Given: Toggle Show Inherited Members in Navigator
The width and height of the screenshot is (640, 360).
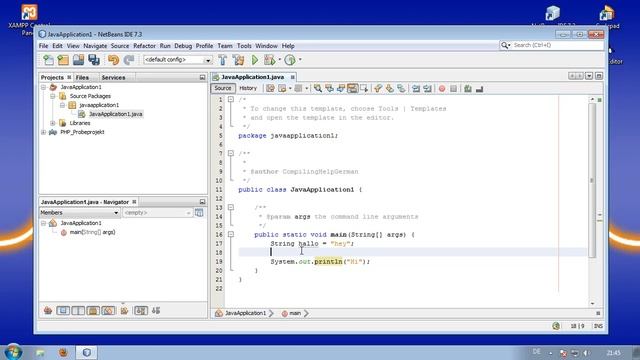Looking at the screenshot, I should pos(48,311).
